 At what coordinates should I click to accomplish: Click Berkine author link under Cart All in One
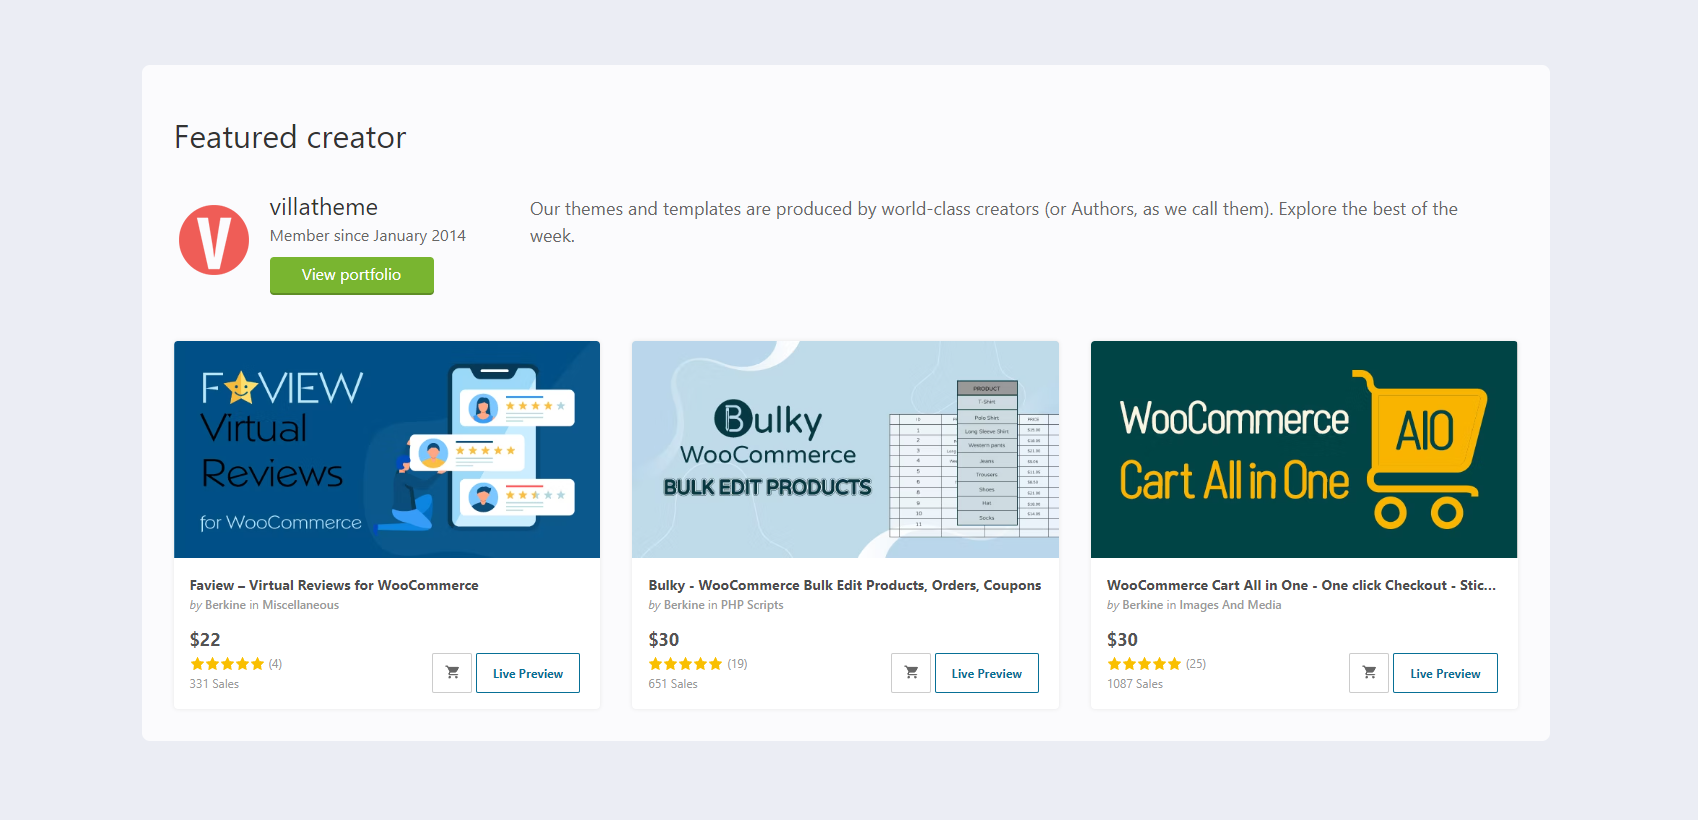click(1142, 605)
